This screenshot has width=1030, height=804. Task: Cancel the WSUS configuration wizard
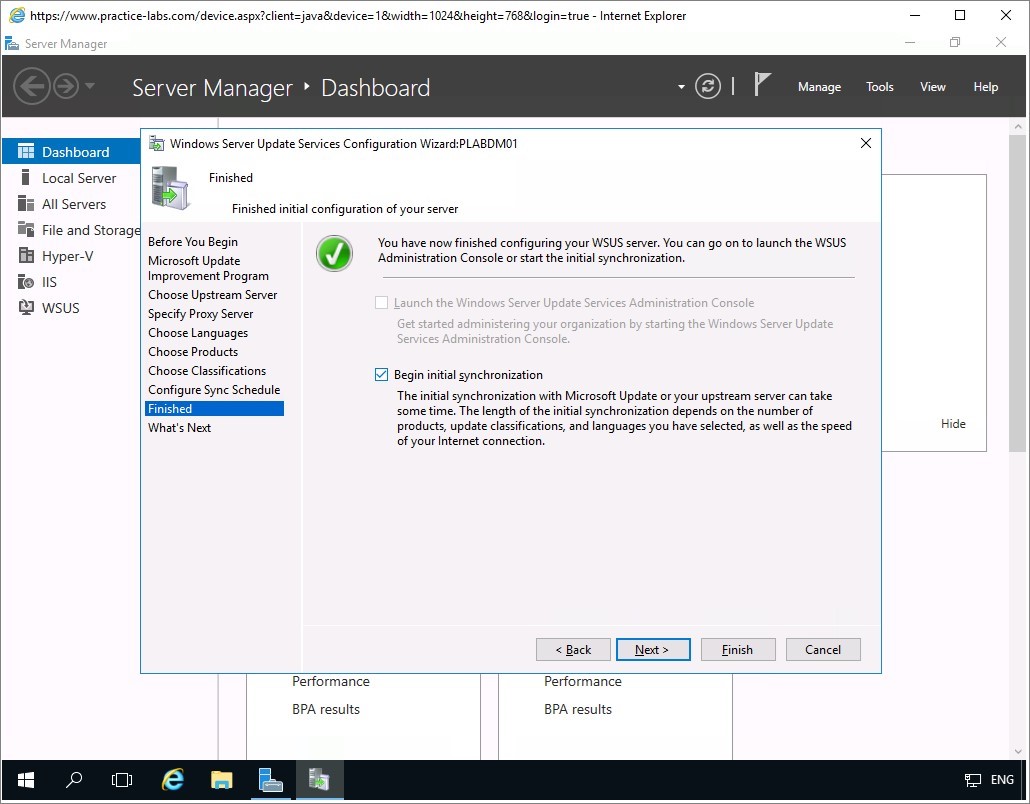click(822, 650)
